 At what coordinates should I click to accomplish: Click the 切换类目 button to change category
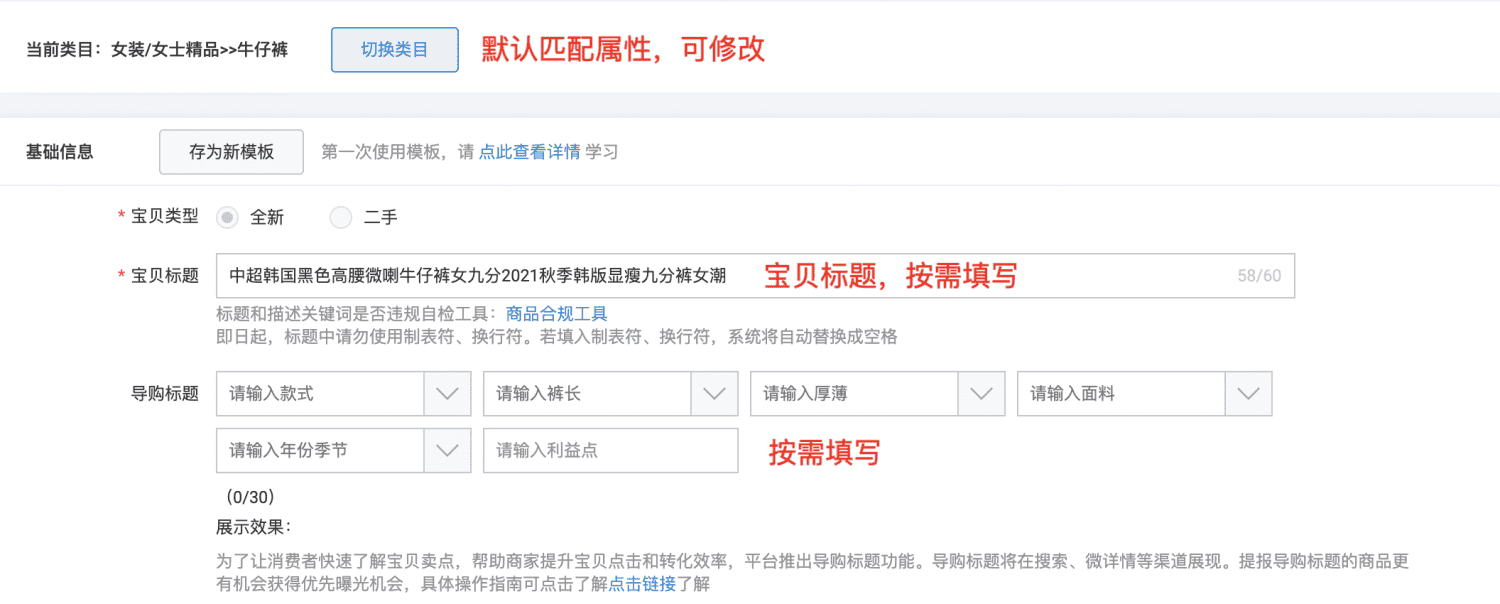pyautogui.click(x=394, y=48)
